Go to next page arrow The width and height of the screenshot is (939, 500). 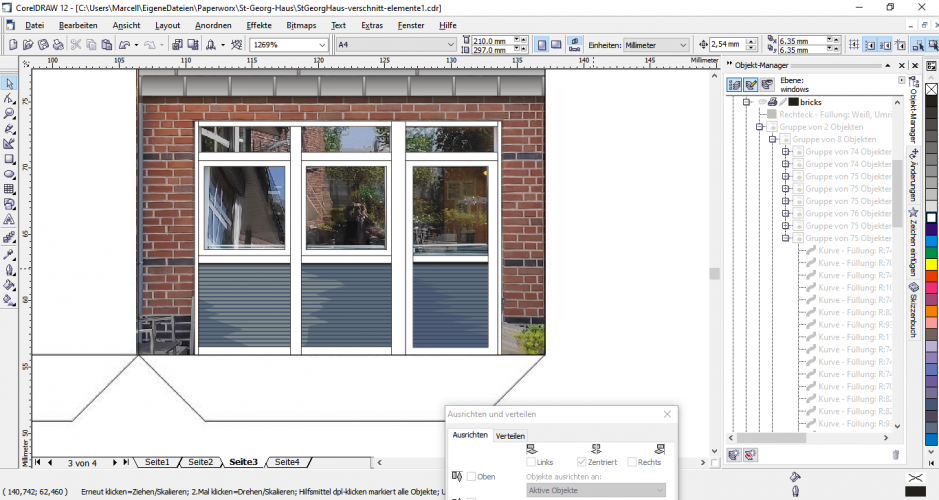point(115,462)
